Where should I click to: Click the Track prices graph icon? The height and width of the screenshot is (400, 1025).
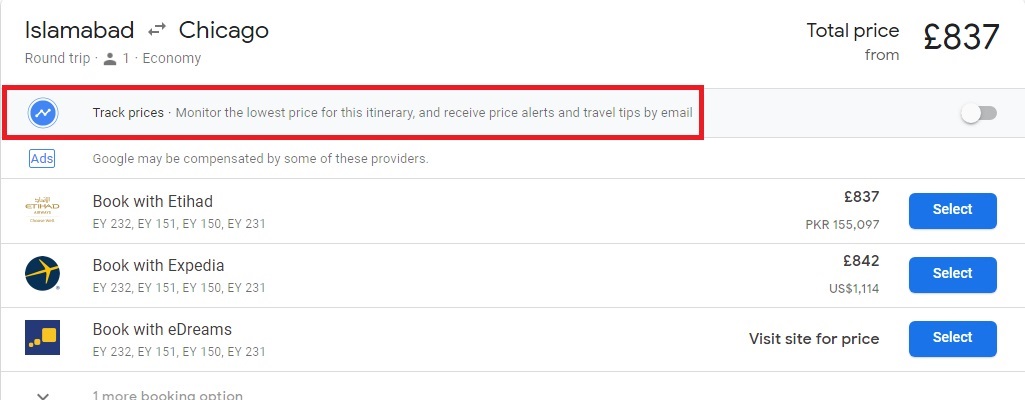(43, 113)
